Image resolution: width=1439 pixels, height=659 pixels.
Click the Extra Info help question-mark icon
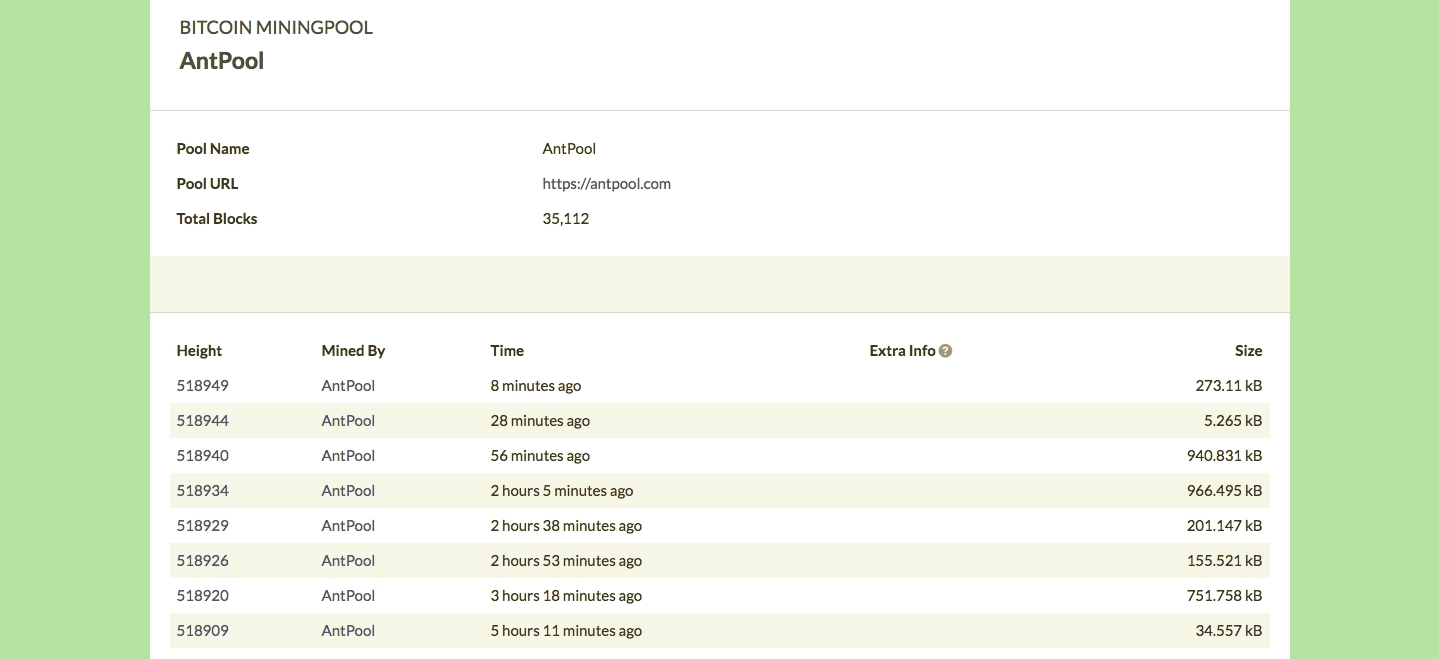point(946,351)
